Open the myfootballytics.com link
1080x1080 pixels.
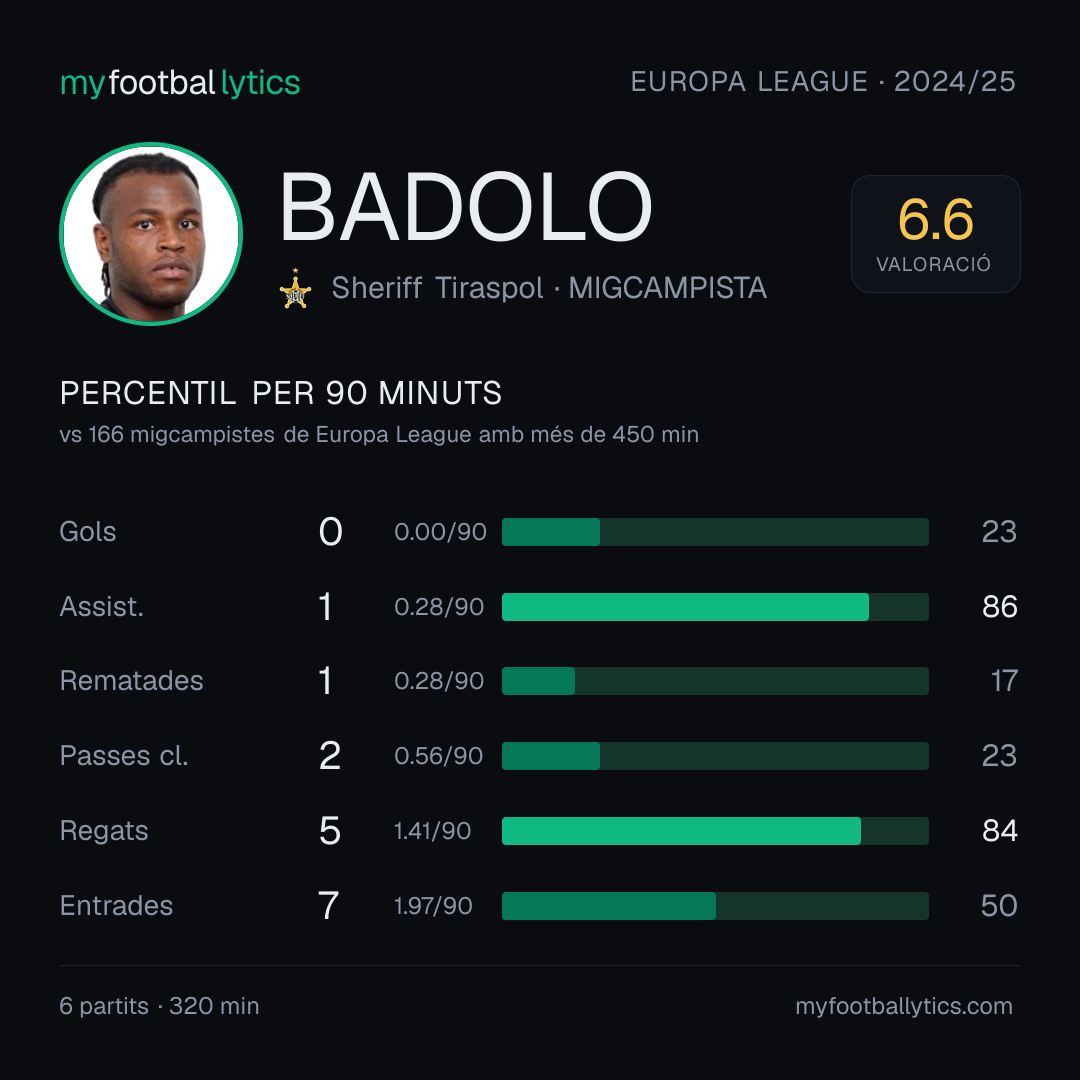point(904,1006)
